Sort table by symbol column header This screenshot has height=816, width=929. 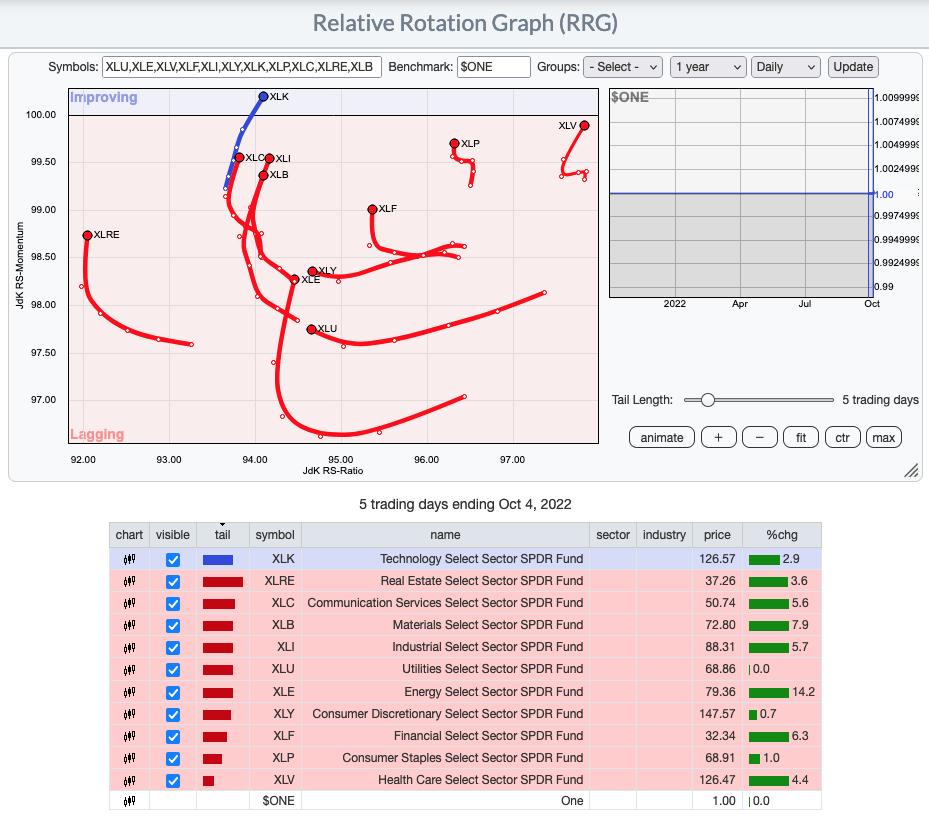click(275, 535)
